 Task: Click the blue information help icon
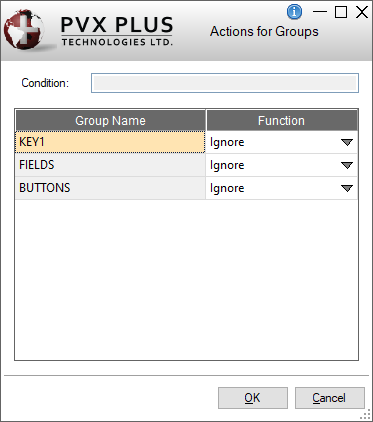tap(294, 12)
